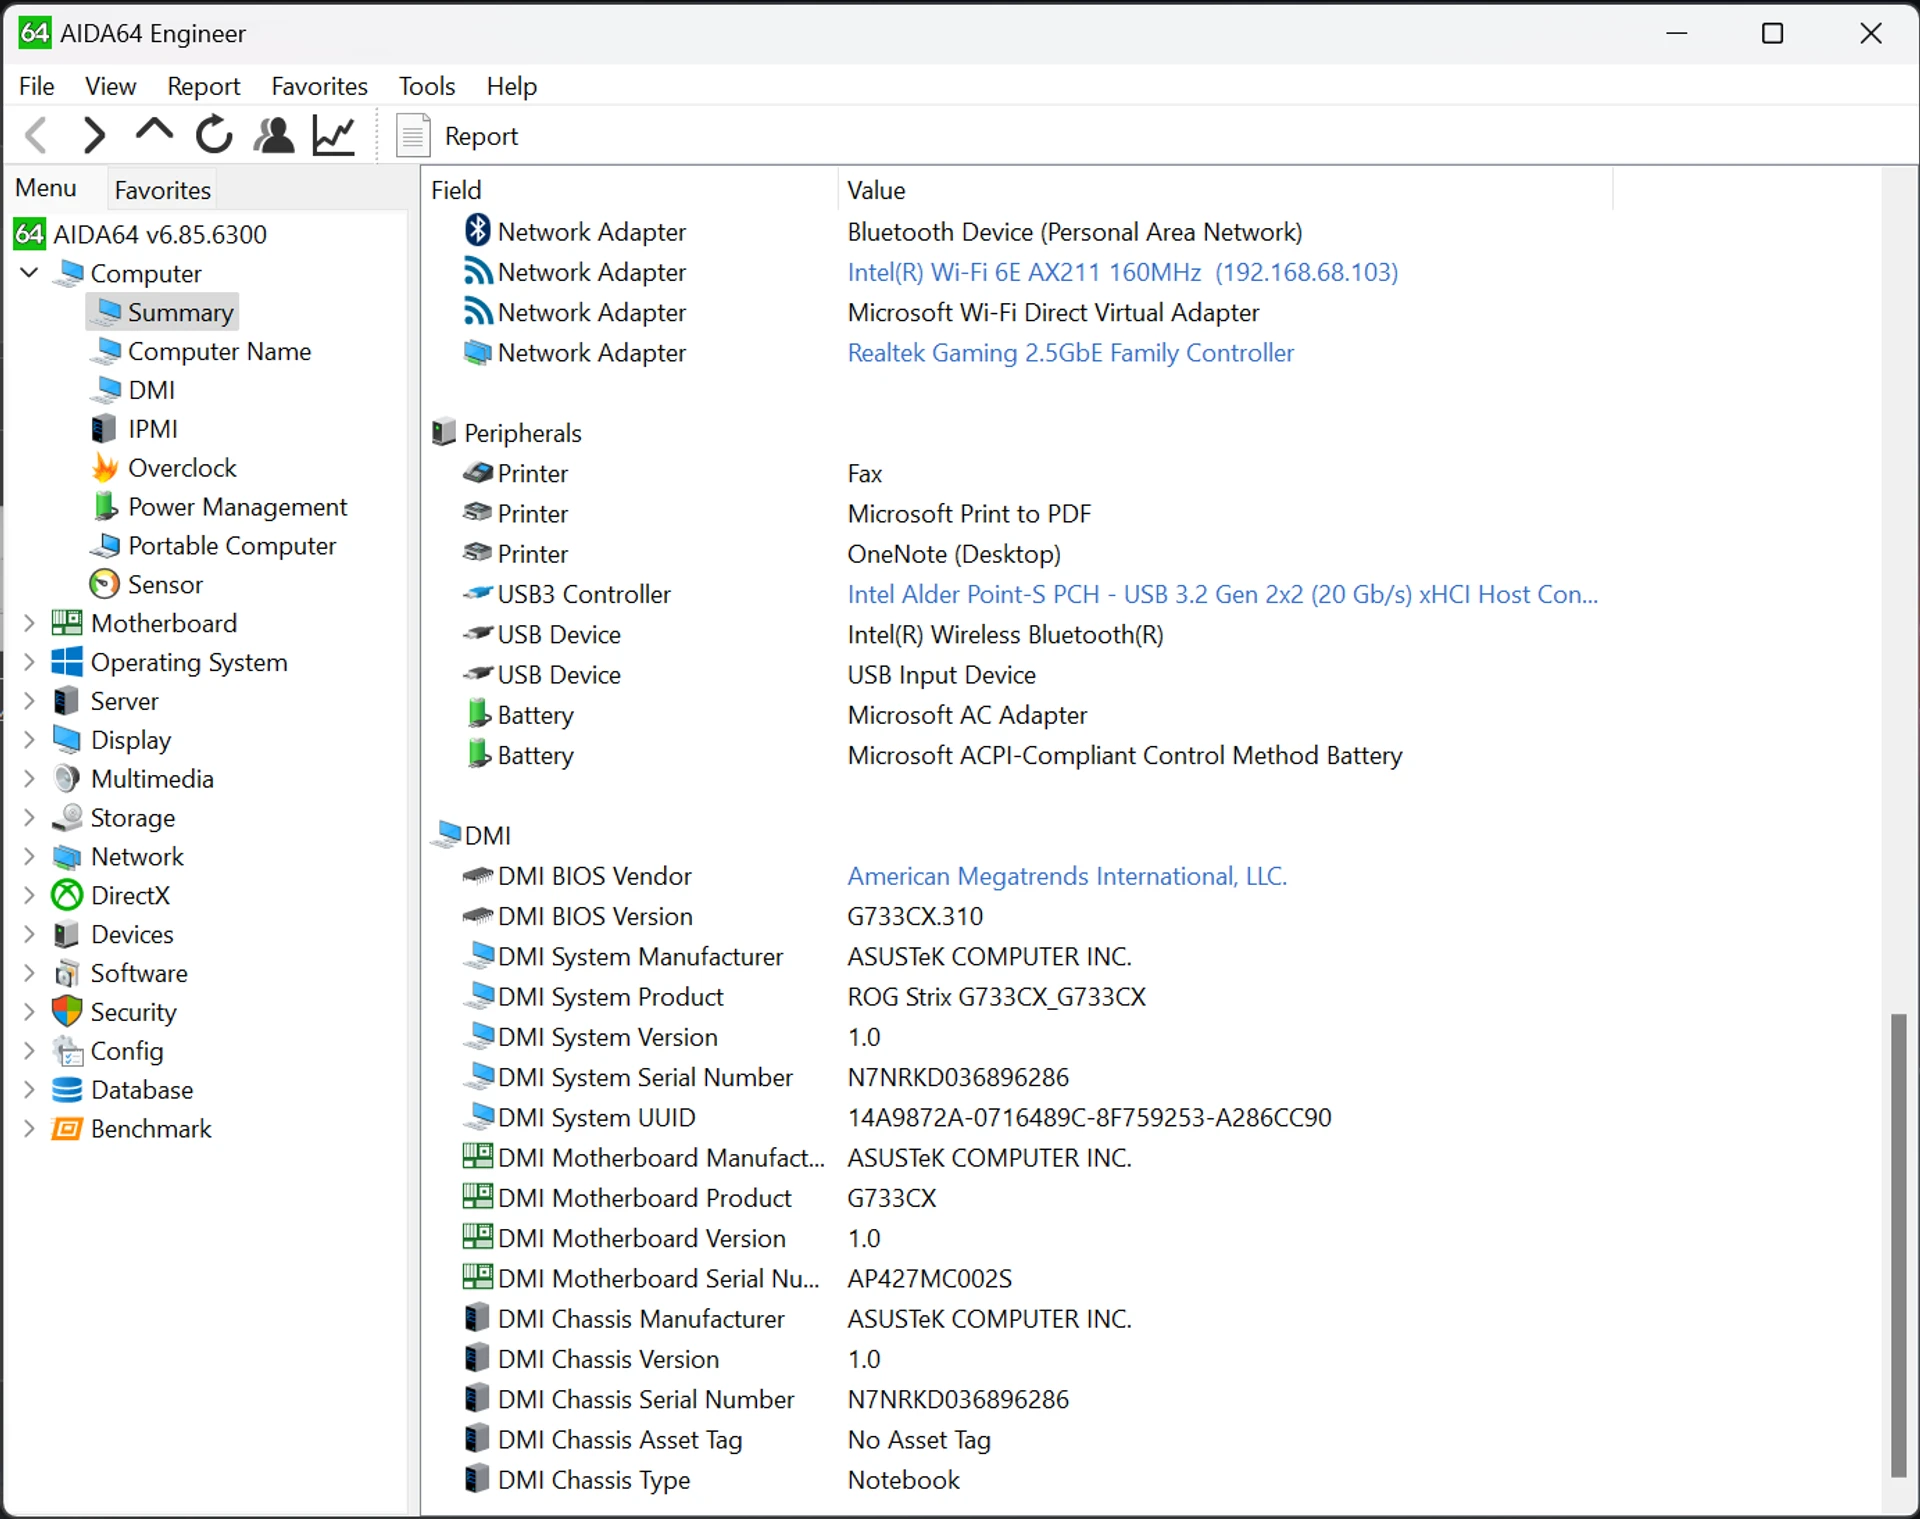Refresh the page with the refresh icon
Image resolution: width=1920 pixels, height=1519 pixels.
click(214, 135)
